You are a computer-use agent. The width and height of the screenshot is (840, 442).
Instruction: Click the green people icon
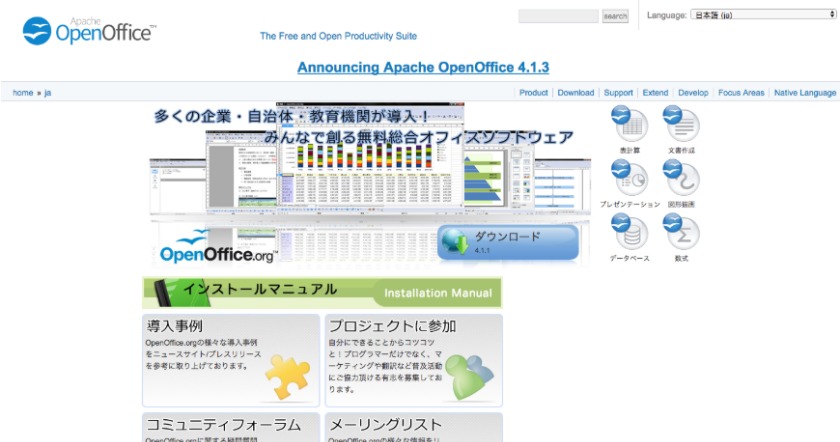pos(469,376)
